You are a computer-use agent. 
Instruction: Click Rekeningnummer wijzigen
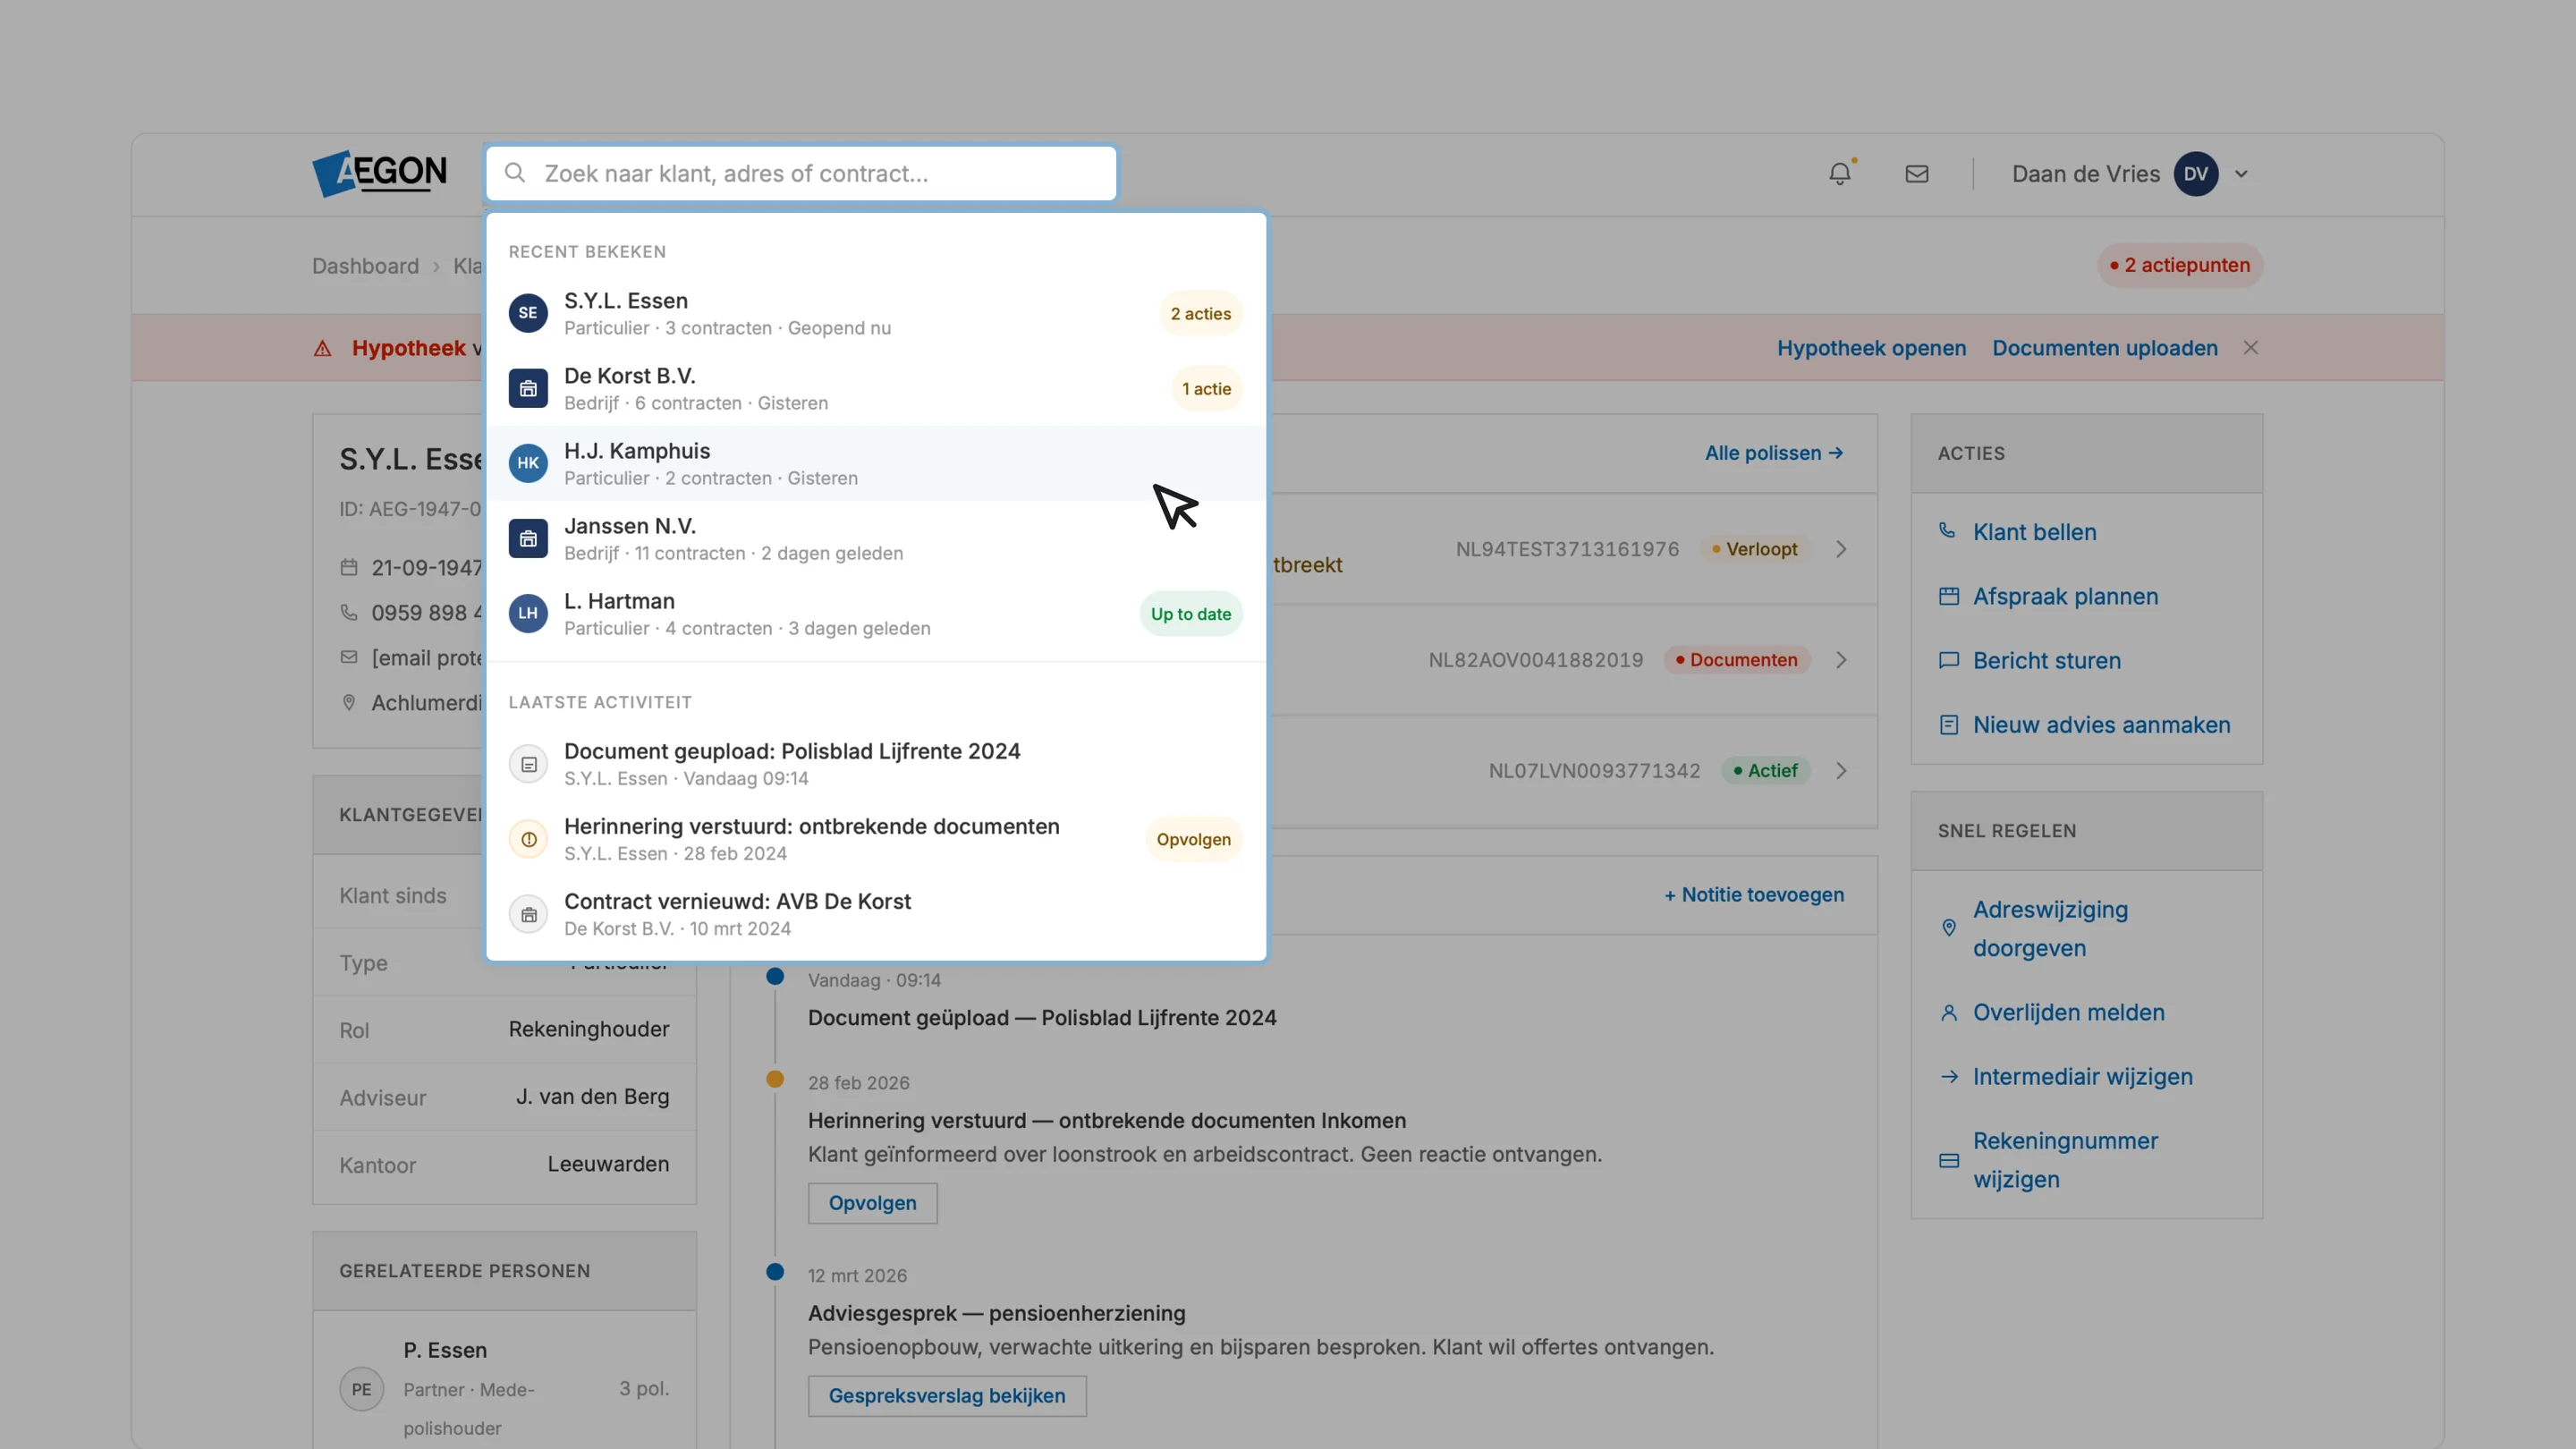[x=2065, y=1160]
